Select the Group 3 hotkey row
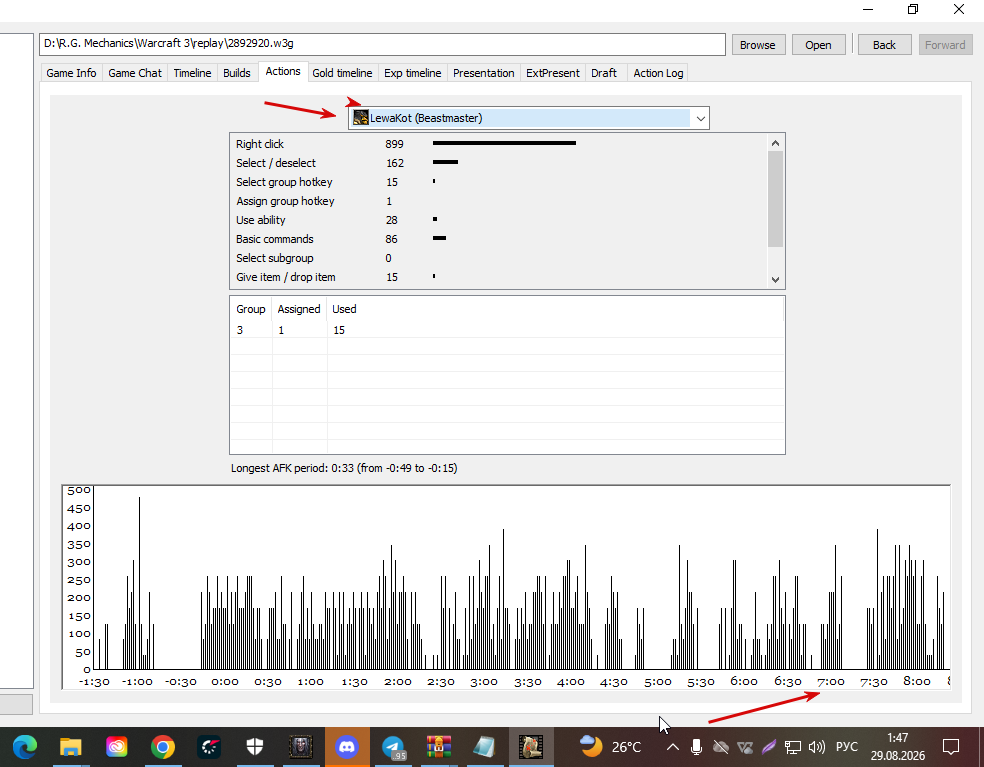984x767 pixels. [x=507, y=330]
